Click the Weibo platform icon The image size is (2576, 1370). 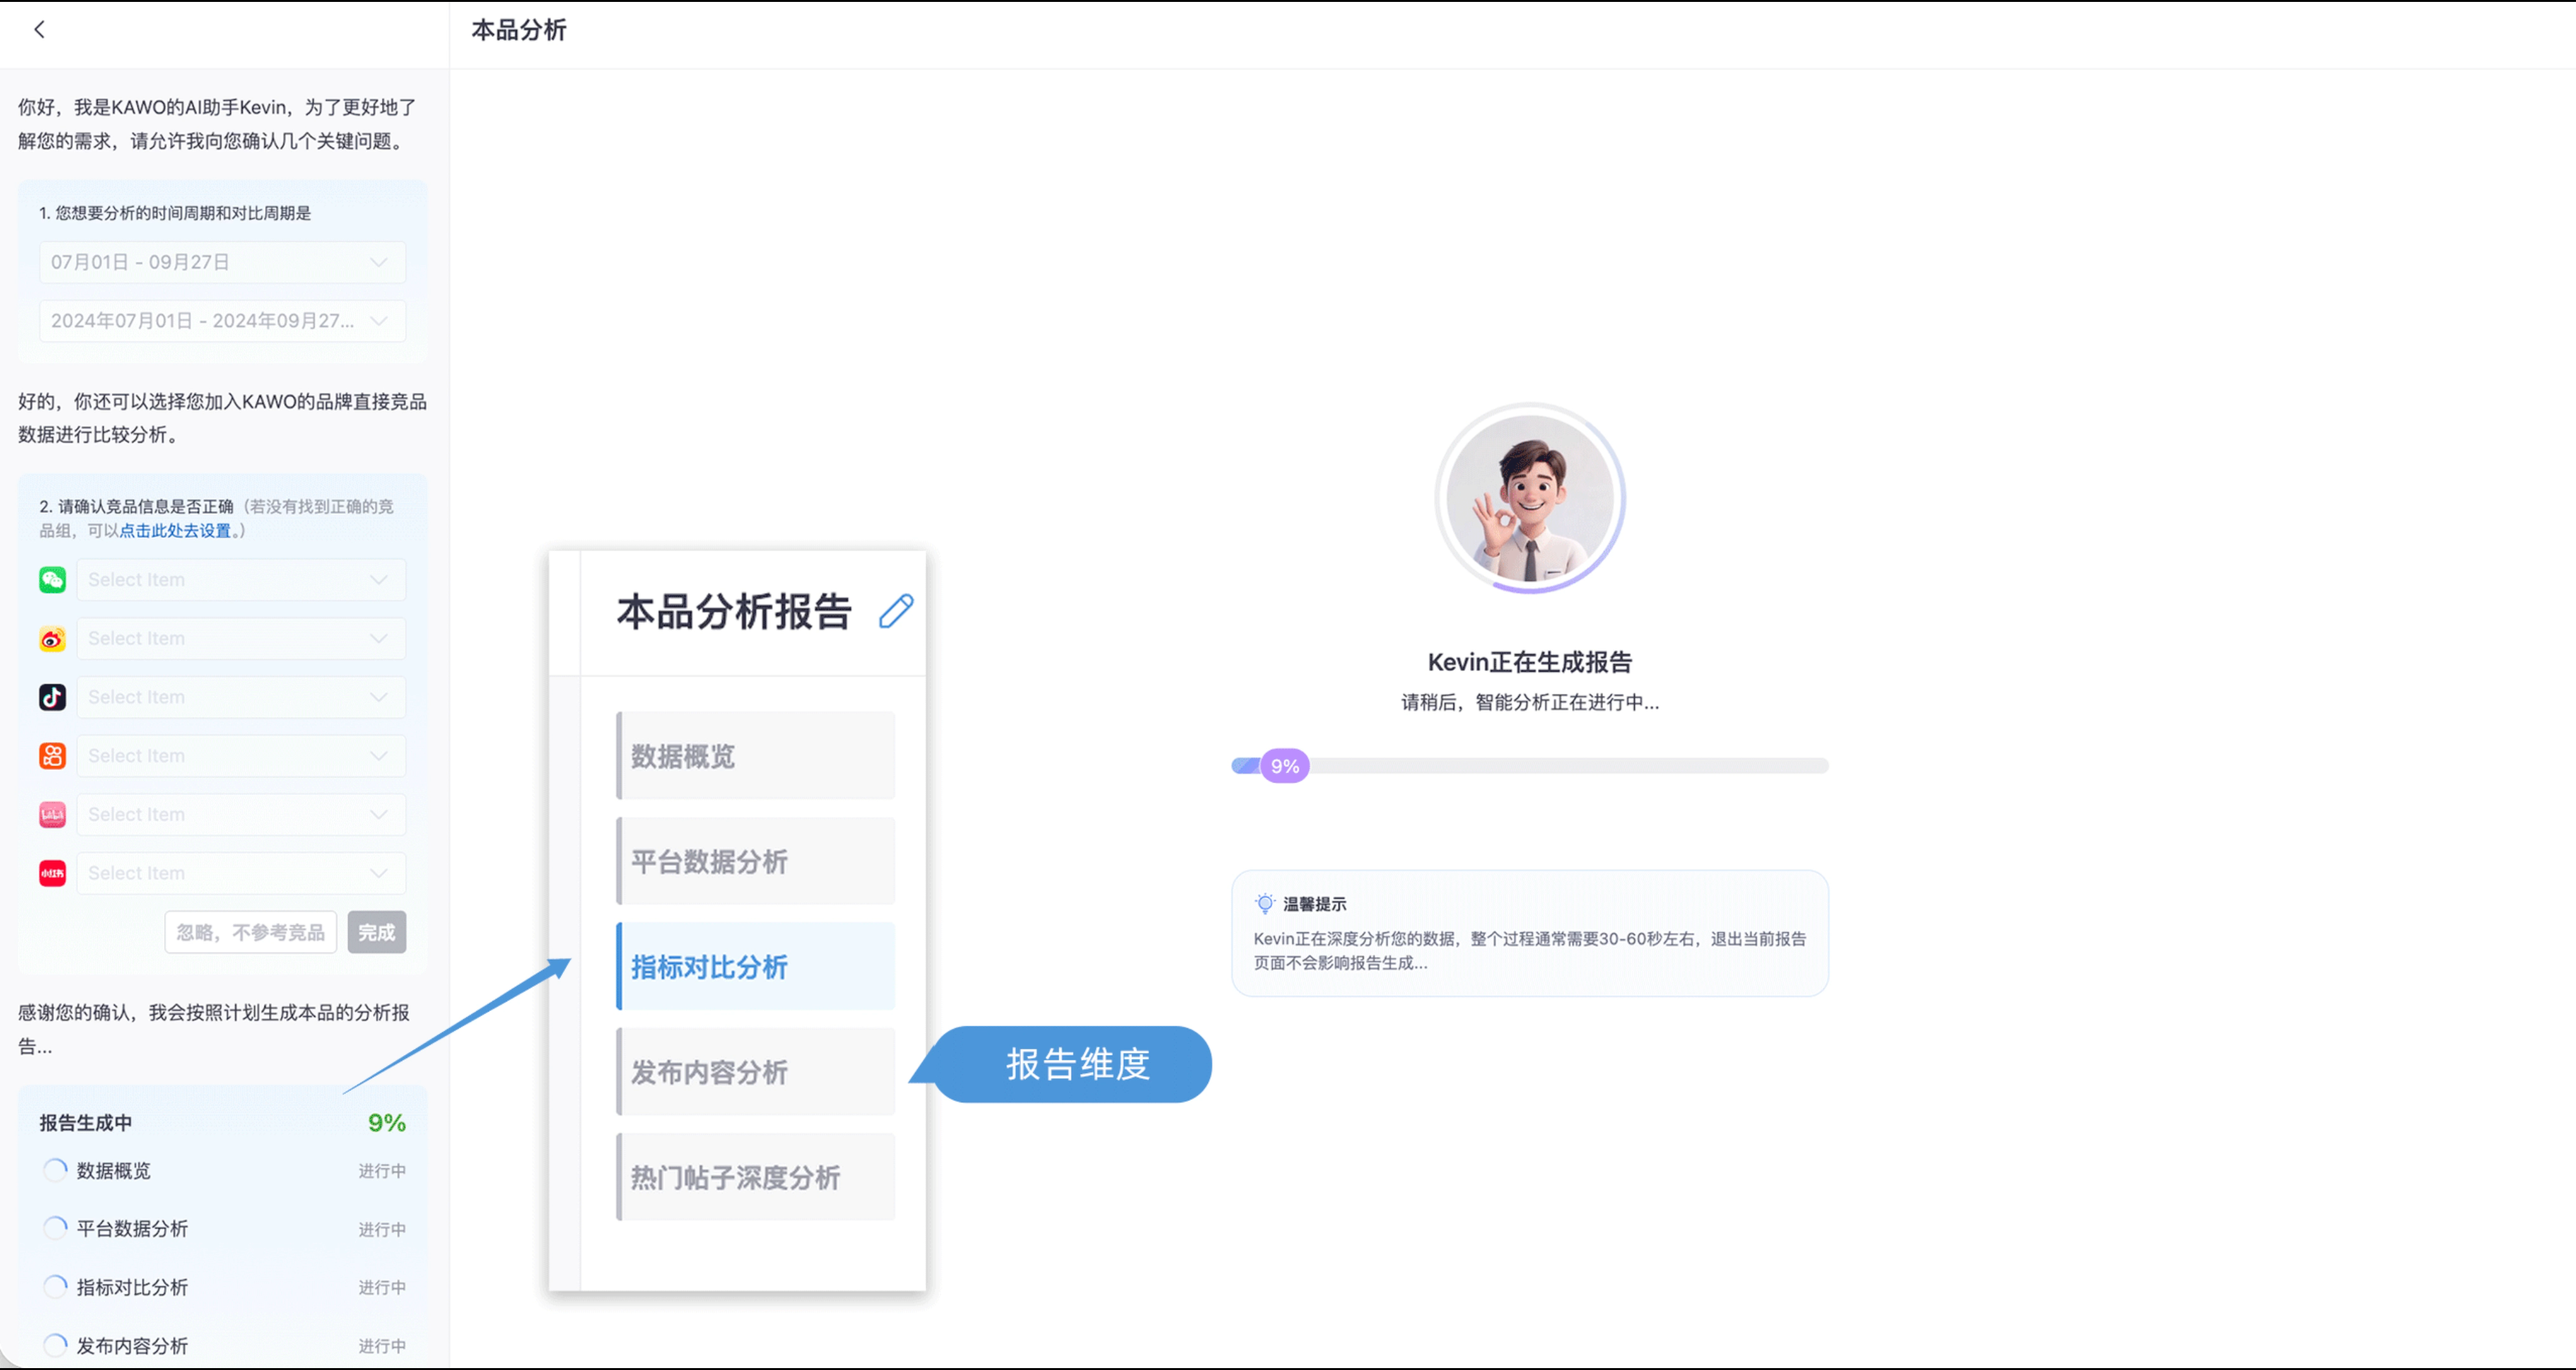[52, 639]
